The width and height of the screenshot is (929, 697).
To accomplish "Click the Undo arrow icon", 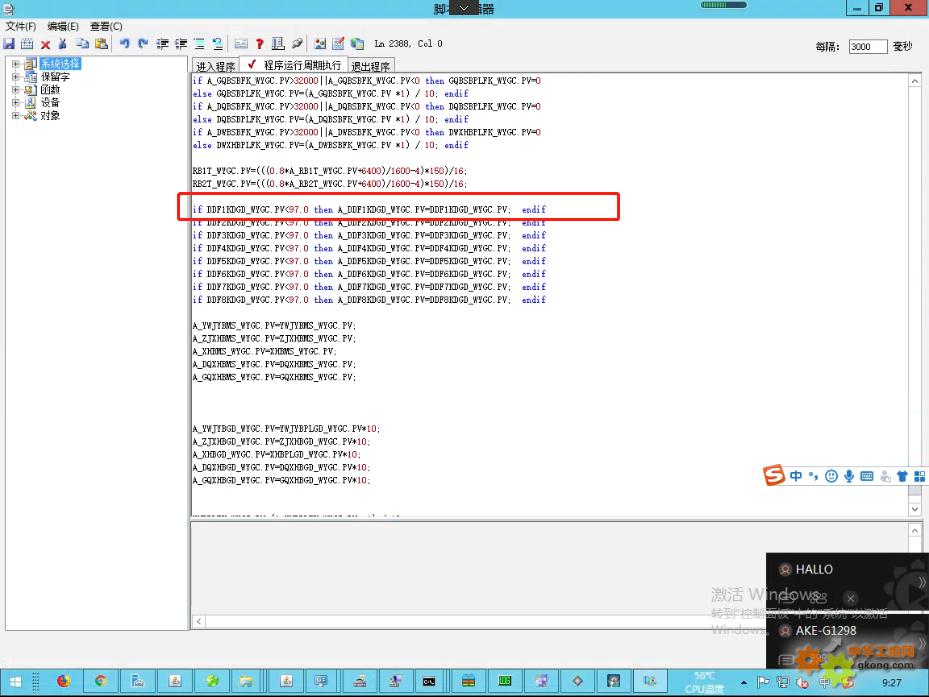I will [124, 44].
